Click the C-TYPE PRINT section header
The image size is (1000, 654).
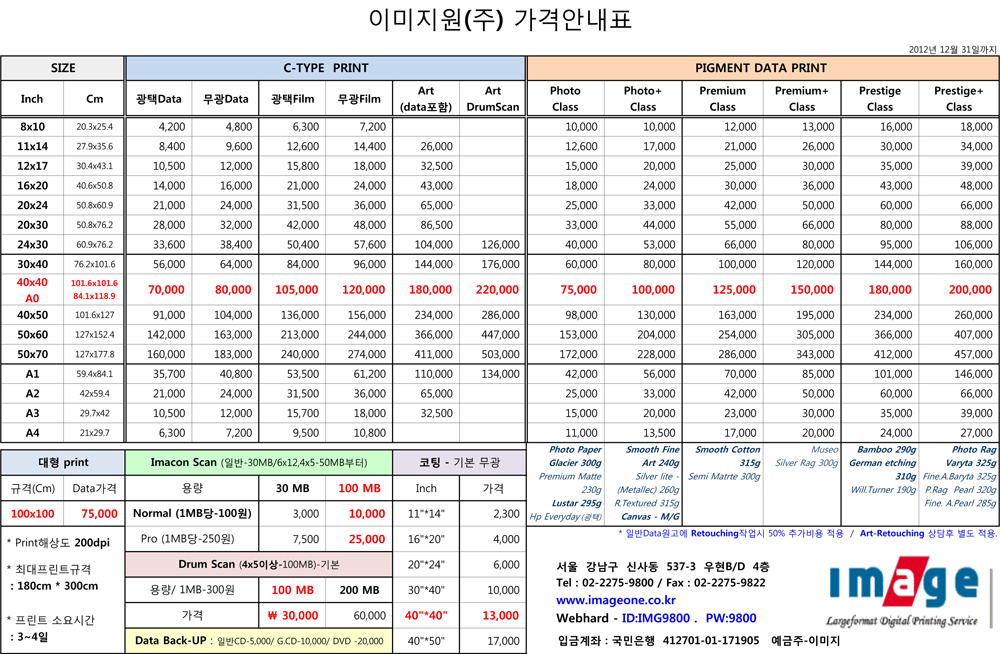(x=326, y=68)
